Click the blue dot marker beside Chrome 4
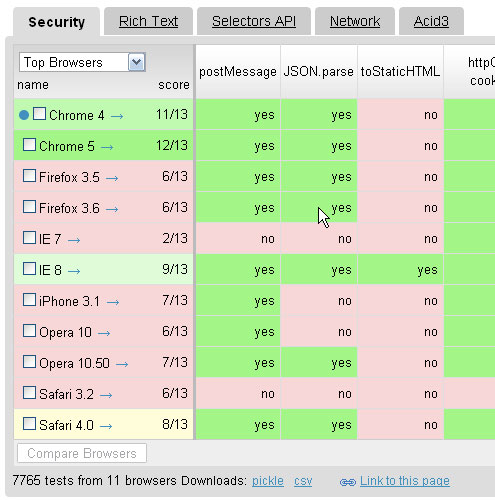The image size is (495, 500). click(24, 115)
